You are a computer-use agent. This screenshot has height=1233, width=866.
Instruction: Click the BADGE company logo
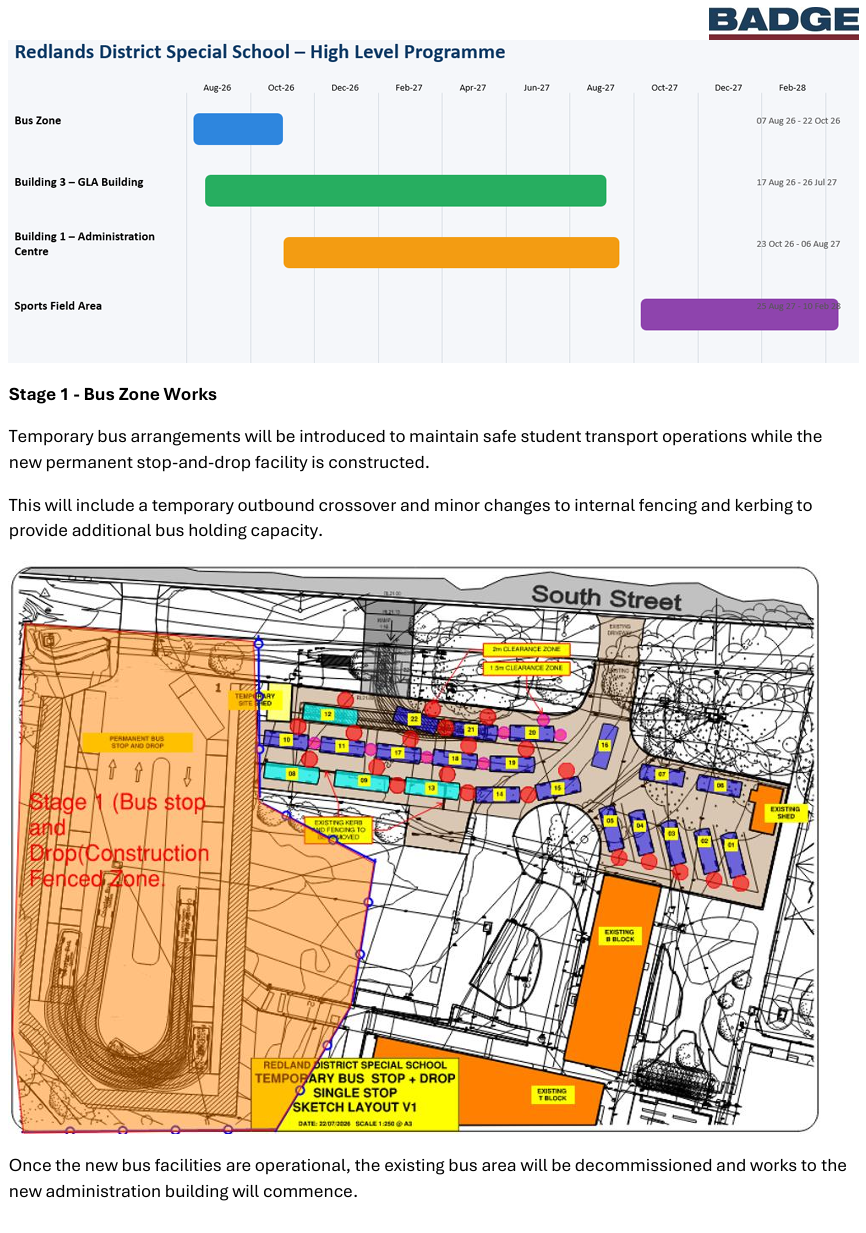tap(783, 21)
